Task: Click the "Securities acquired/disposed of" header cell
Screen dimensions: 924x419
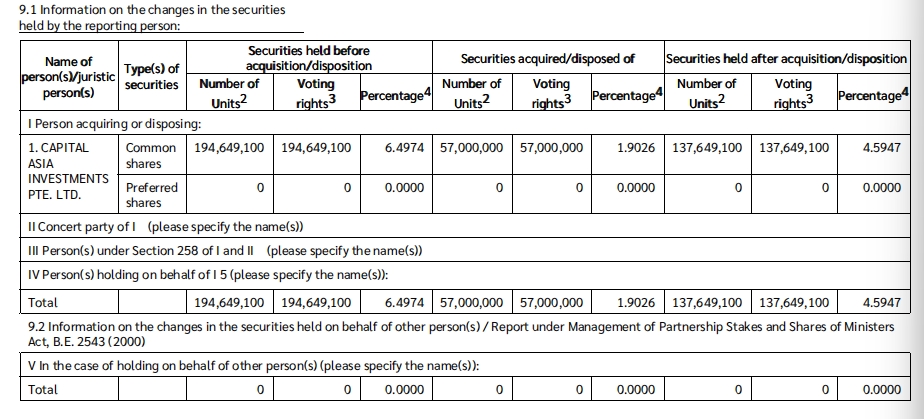Action: (547, 58)
